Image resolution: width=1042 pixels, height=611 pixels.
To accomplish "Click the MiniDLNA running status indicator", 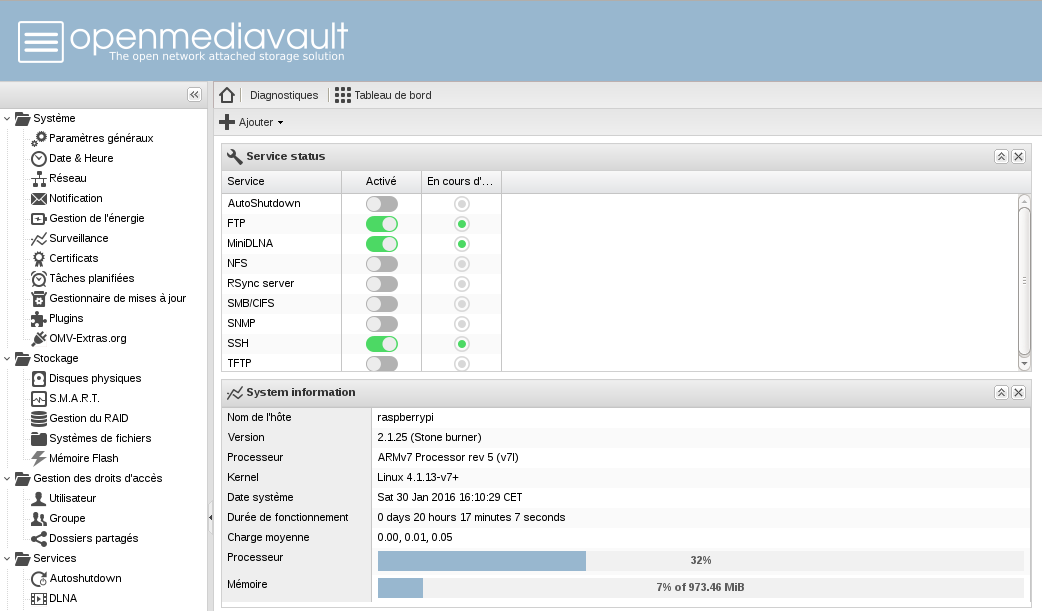I will (462, 244).
